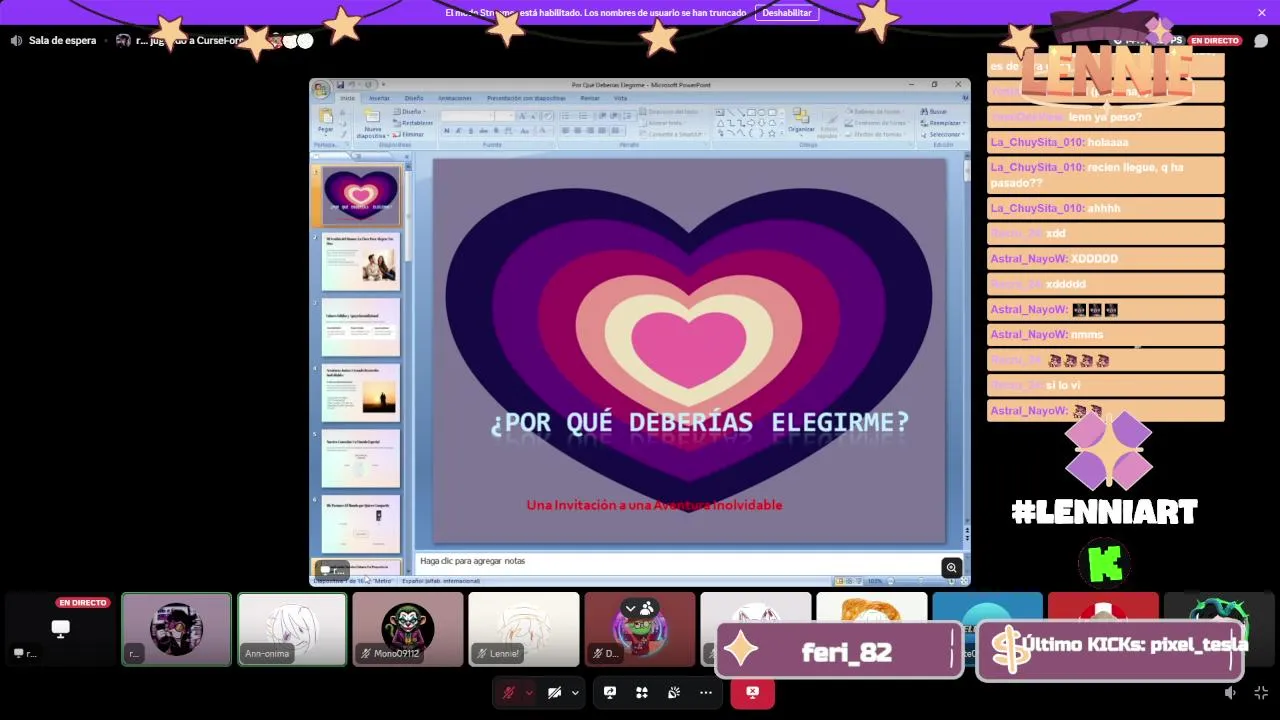This screenshot has height=720, width=1280.
Task: Select slide 4 sunset thumbnail
Action: (x=361, y=393)
